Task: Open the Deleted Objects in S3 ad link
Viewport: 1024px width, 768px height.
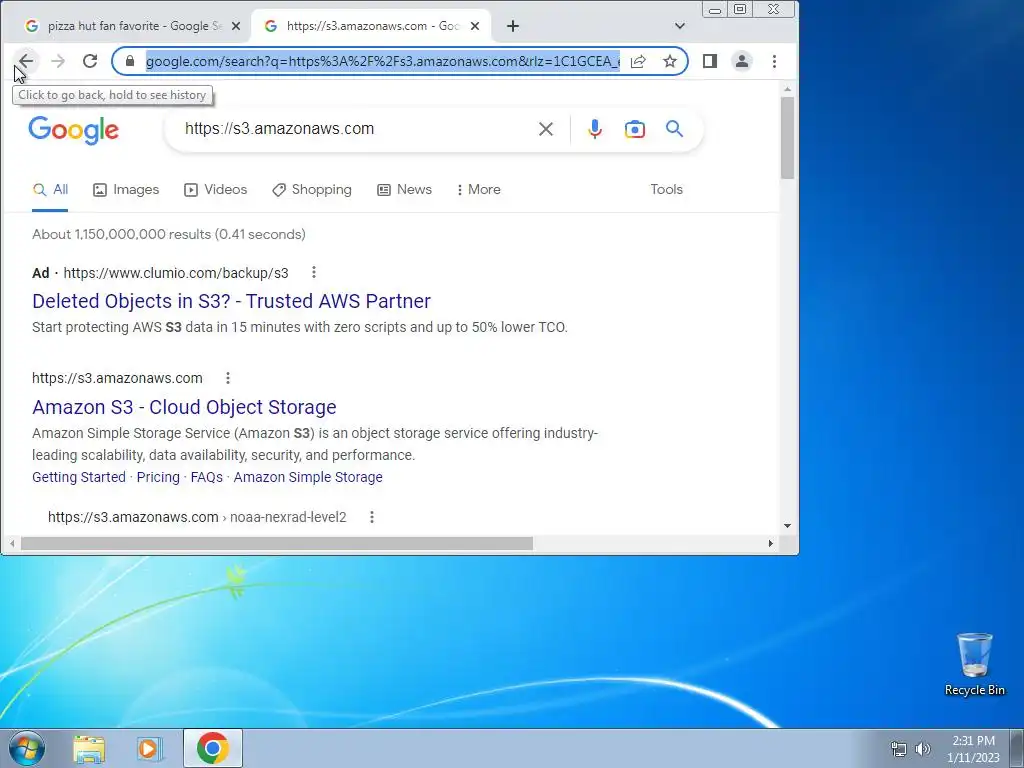Action: [231, 301]
